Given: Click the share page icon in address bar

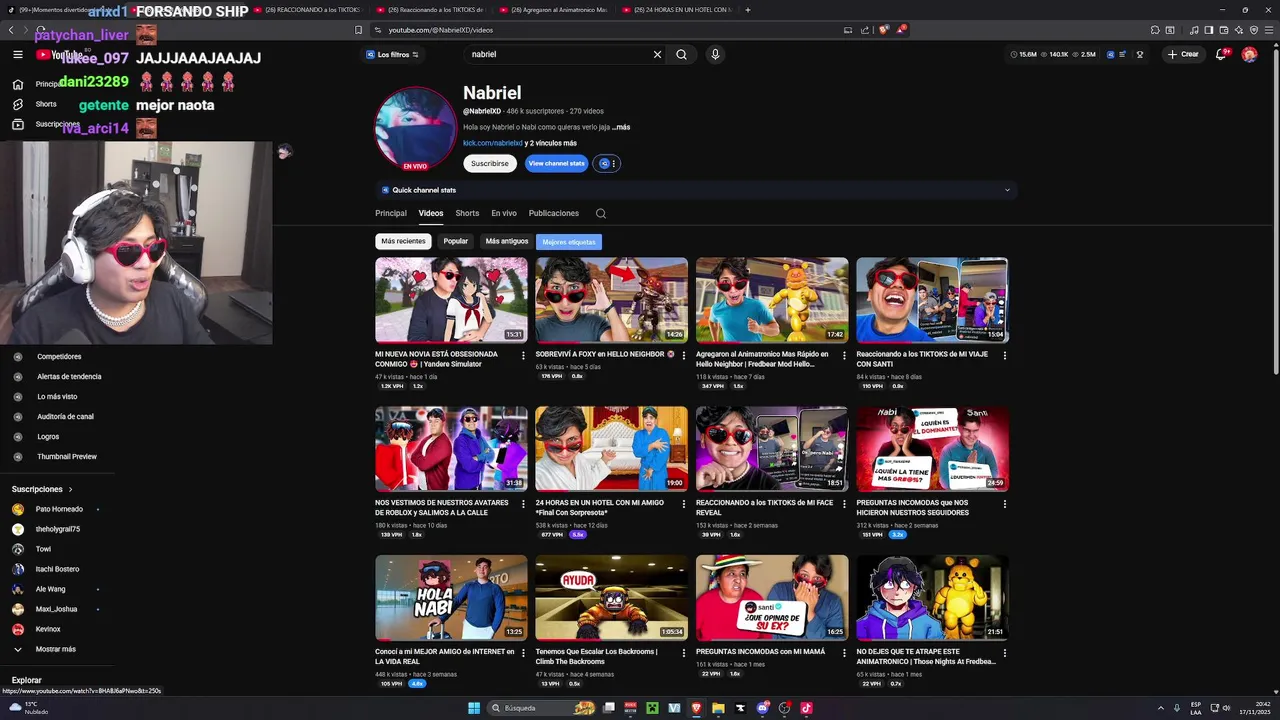Looking at the screenshot, I should 865,30.
